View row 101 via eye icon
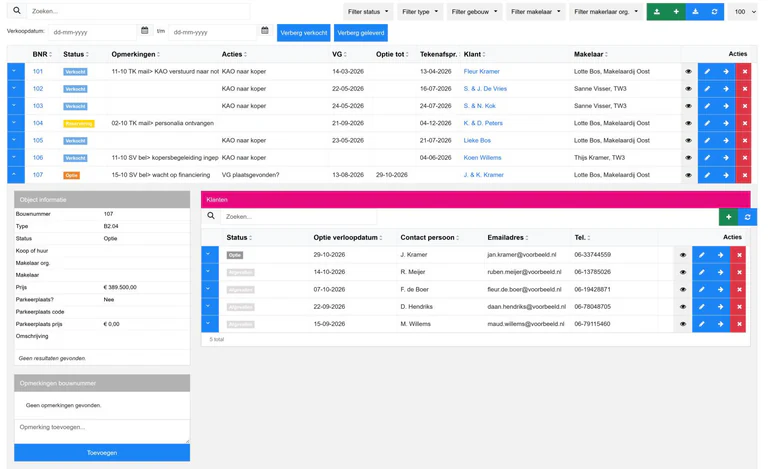The width and height of the screenshot is (768, 469). [688, 71]
